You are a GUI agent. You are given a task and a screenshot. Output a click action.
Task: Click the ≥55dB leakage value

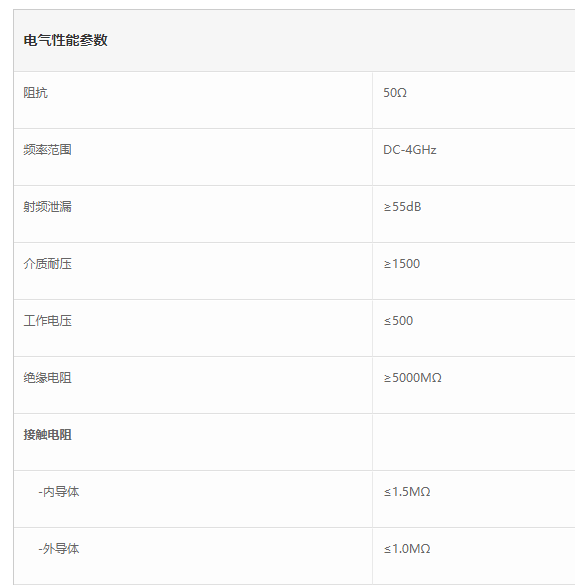click(x=402, y=207)
